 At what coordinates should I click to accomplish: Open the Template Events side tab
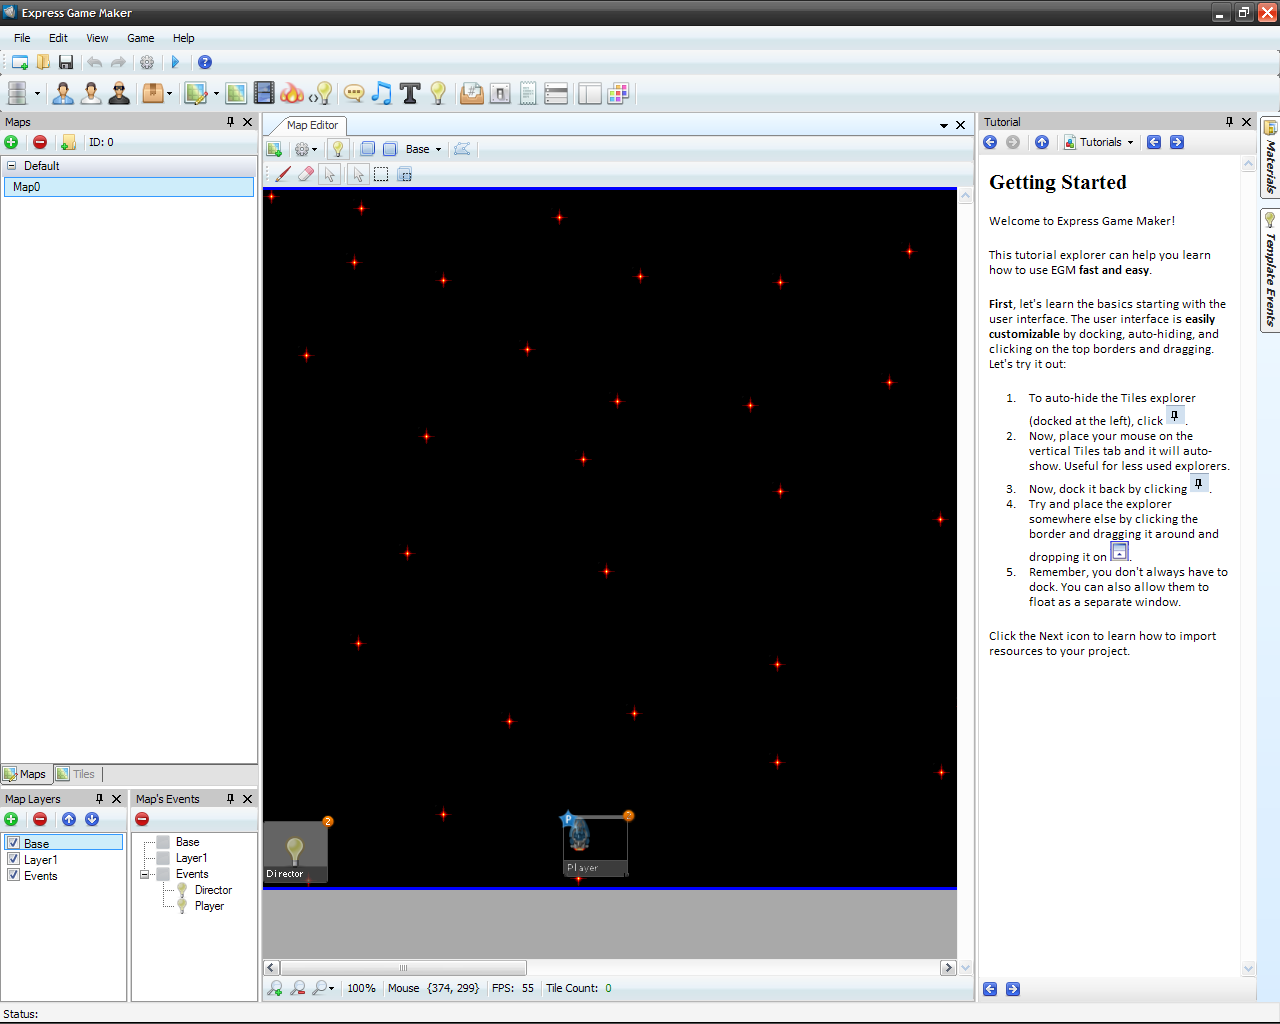click(1270, 270)
